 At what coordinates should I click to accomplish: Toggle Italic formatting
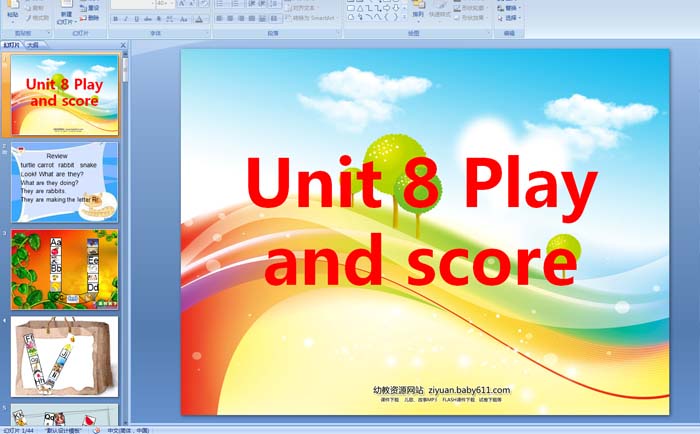pos(126,19)
